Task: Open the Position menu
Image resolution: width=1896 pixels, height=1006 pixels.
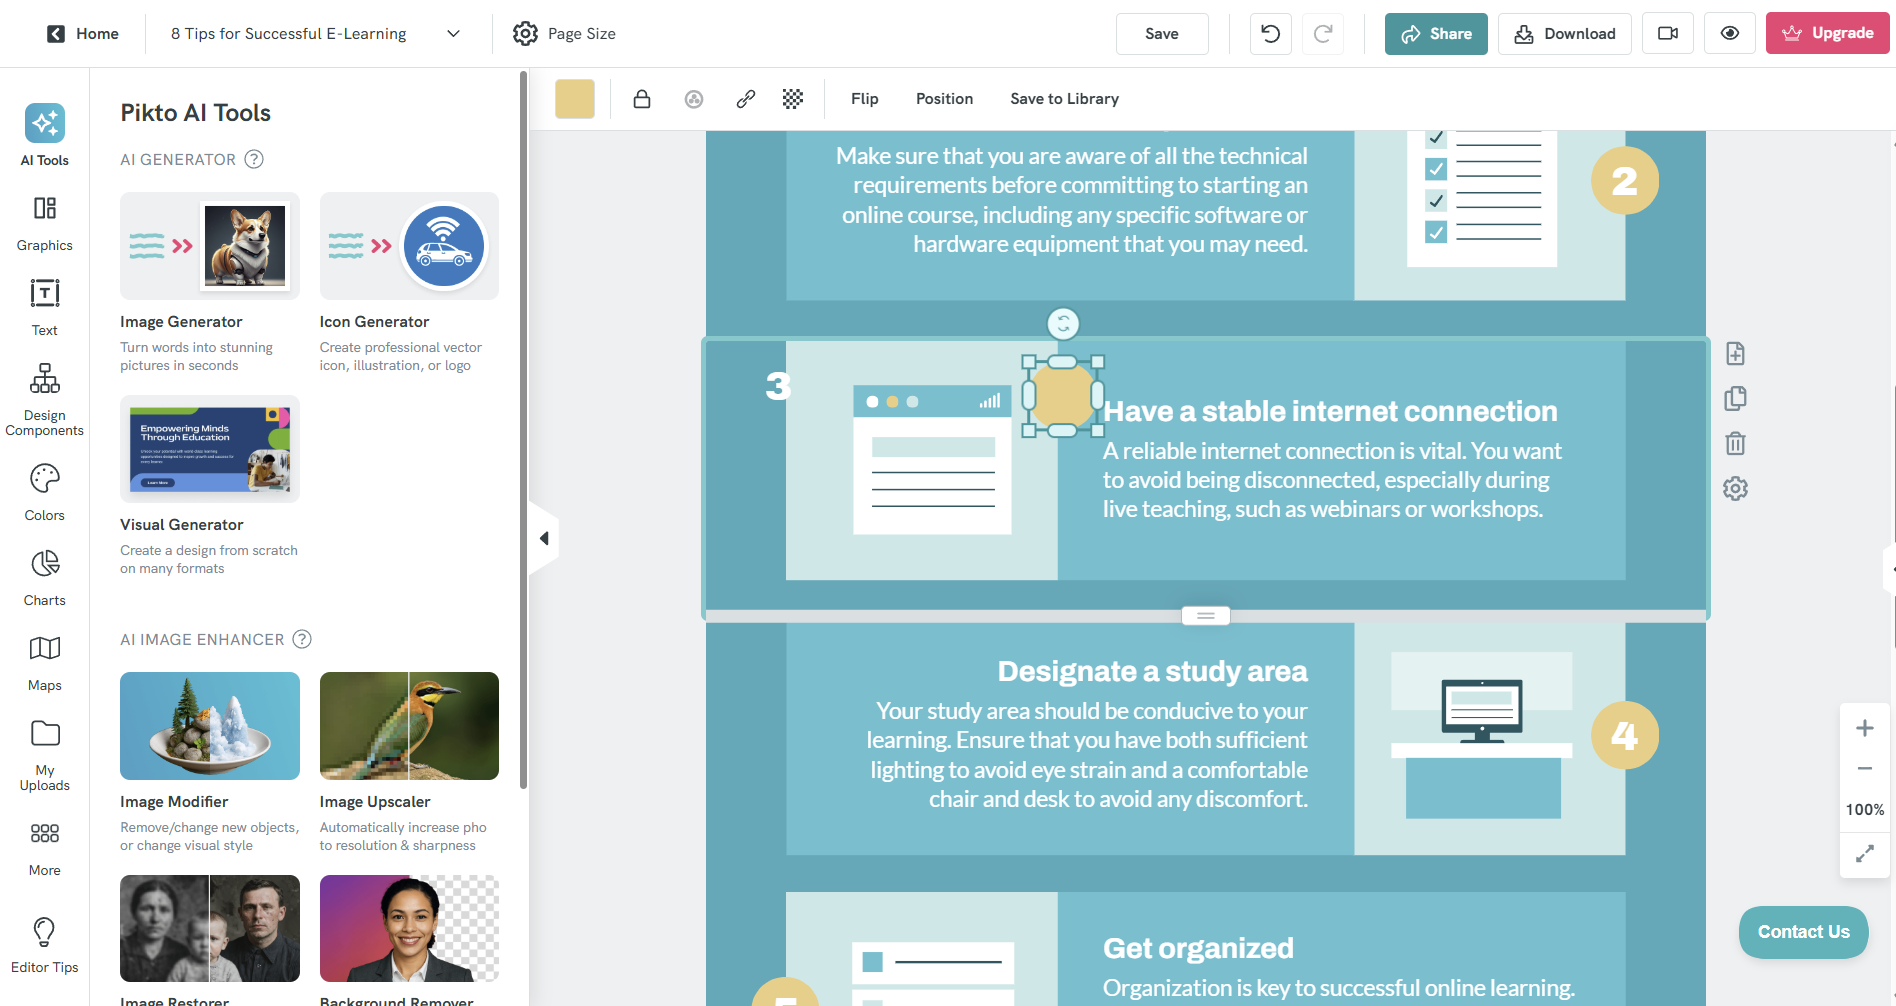Action: pyautogui.click(x=944, y=99)
